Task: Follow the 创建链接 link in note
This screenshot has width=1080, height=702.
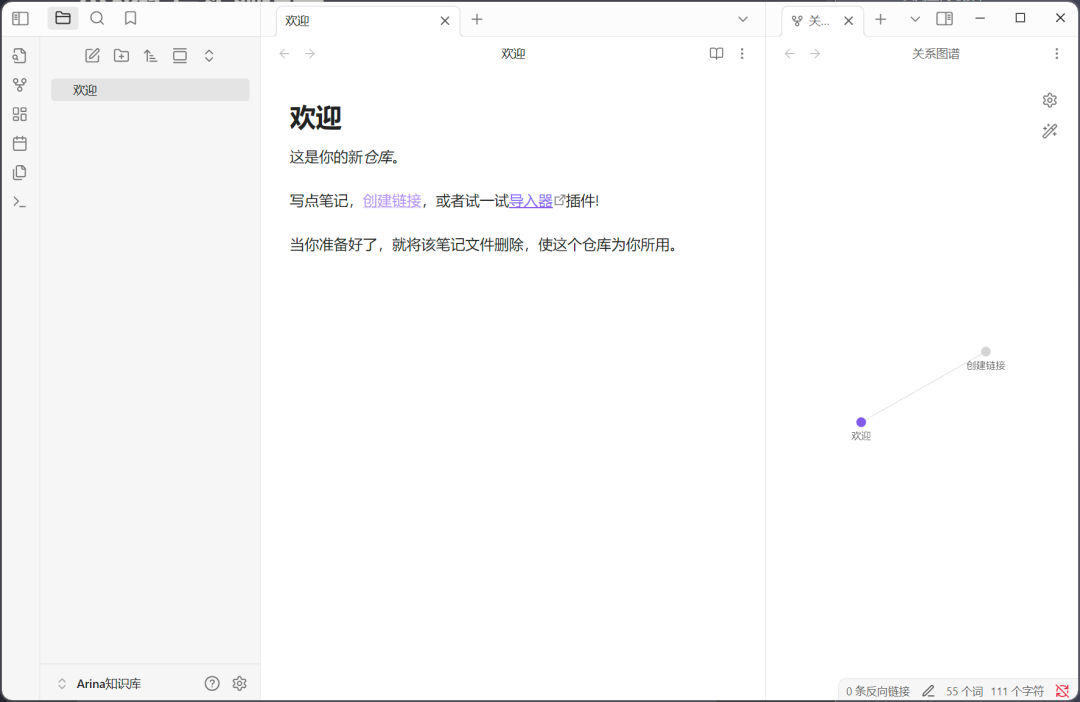Action: click(x=392, y=201)
